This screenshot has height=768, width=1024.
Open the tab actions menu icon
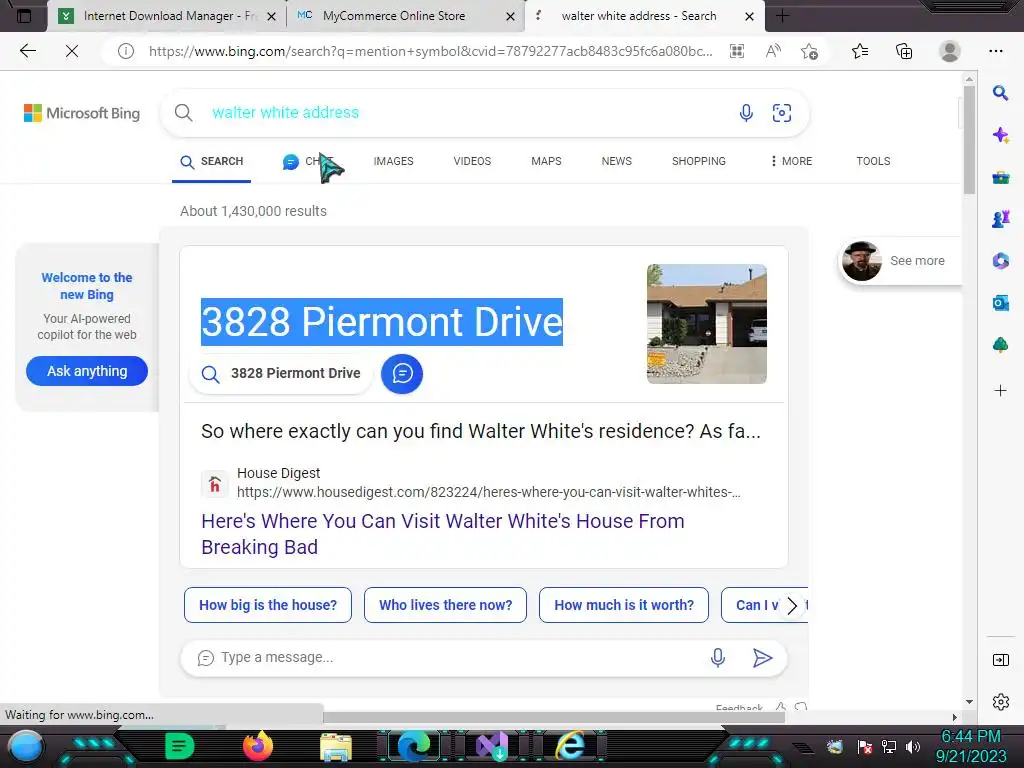[24, 16]
